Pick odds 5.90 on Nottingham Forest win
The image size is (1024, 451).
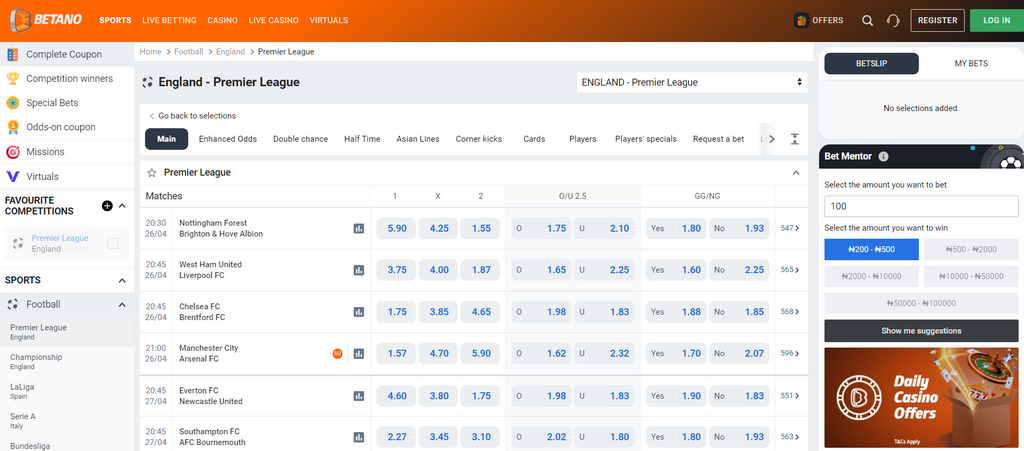coord(396,228)
